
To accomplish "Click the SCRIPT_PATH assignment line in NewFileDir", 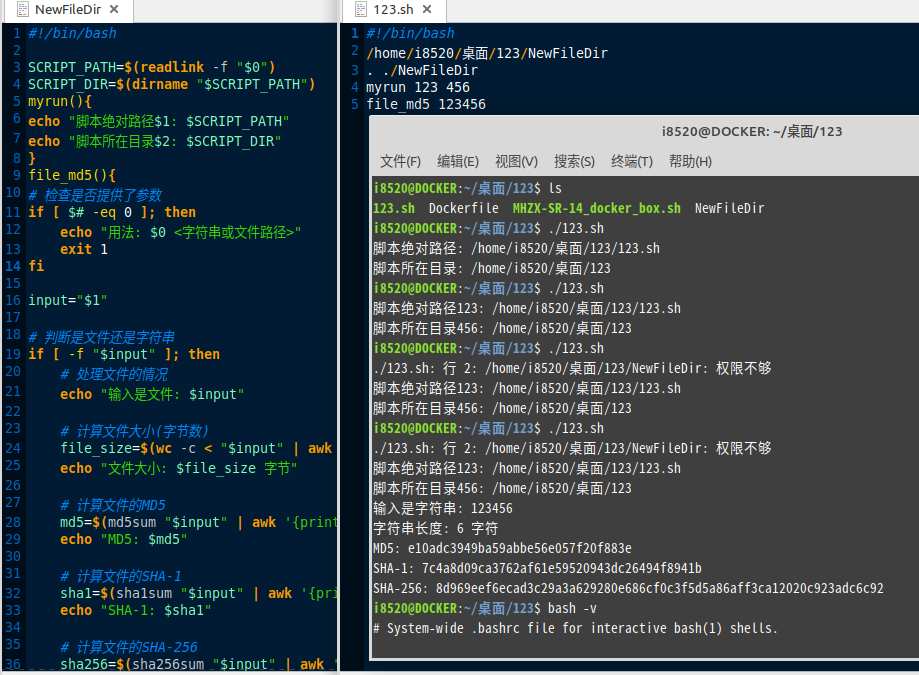I will [152, 67].
